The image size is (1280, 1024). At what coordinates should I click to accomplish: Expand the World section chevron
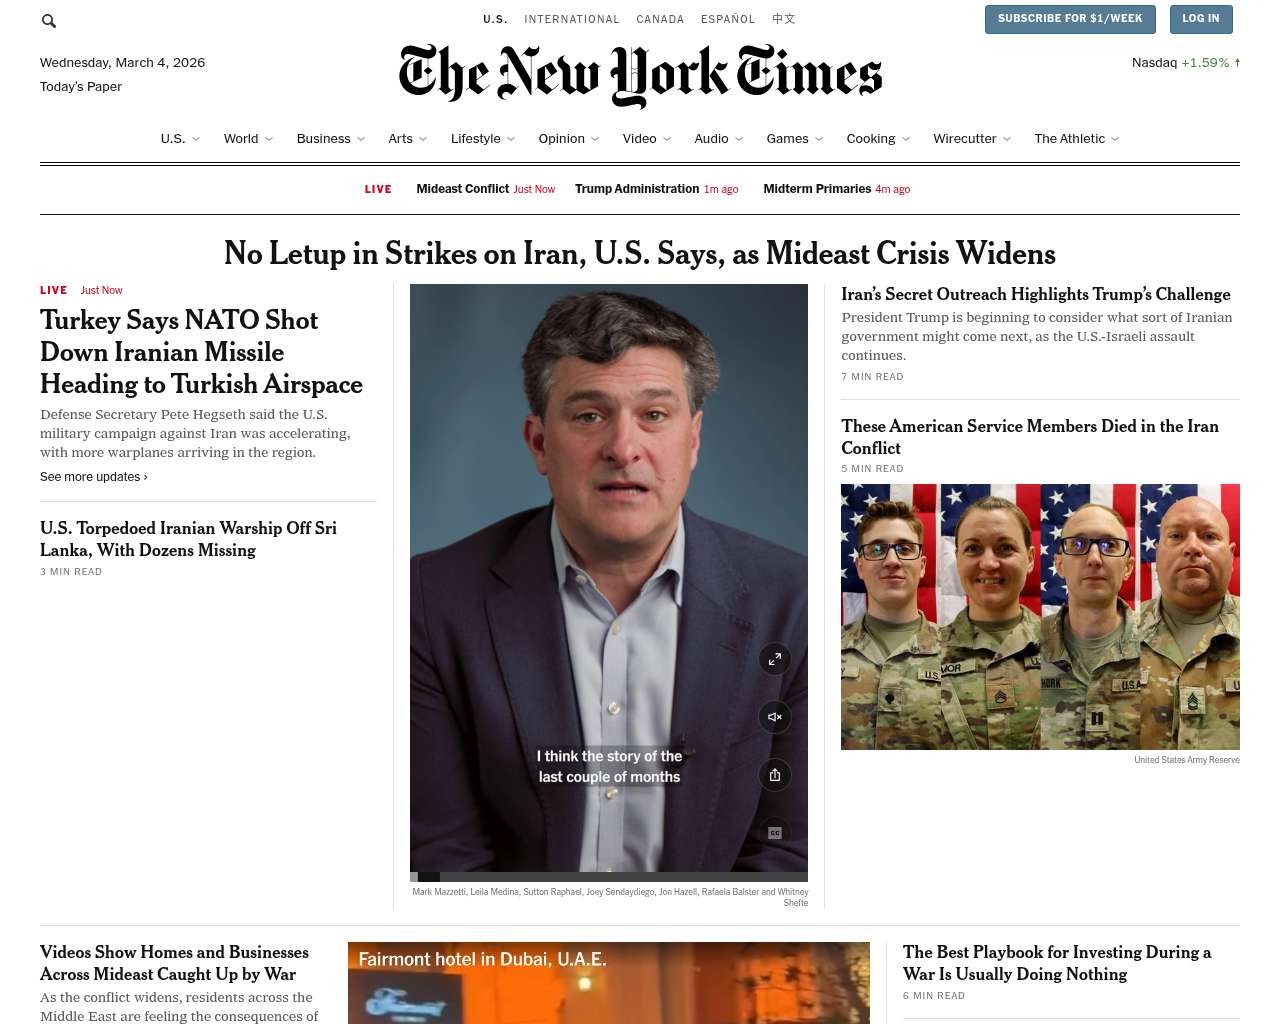tap(270, 139)
